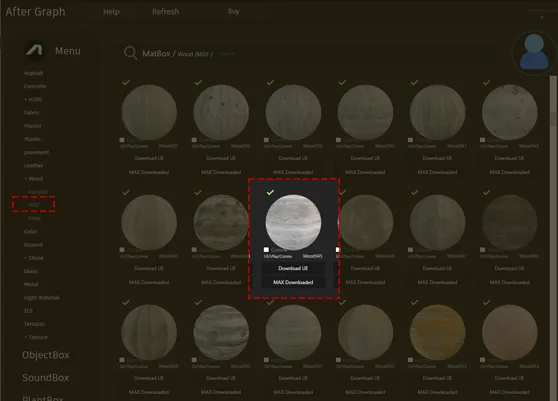Image resolution: width=558 pixels, height=401 pixels.
Task: Toggle the Corona checkbox under the top-right material
Action: 483,140
